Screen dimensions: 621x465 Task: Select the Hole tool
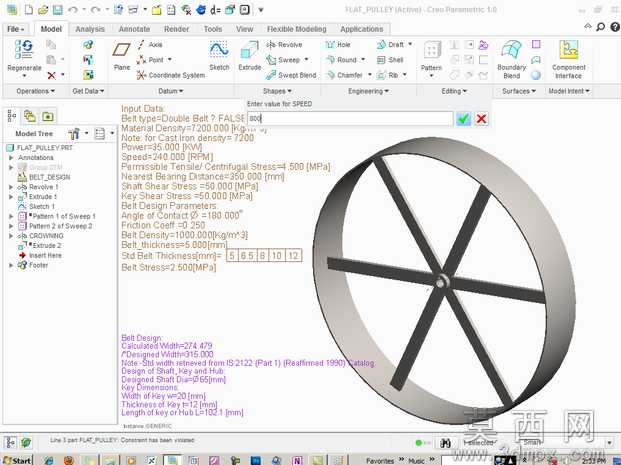[338, 45]
